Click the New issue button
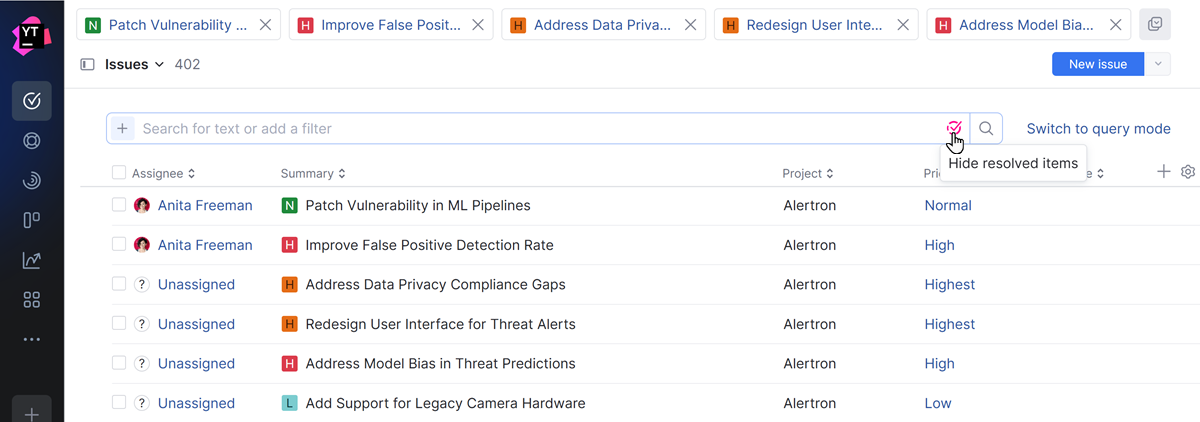Viewport: 1200px width, 422px height. [1097, 64]
